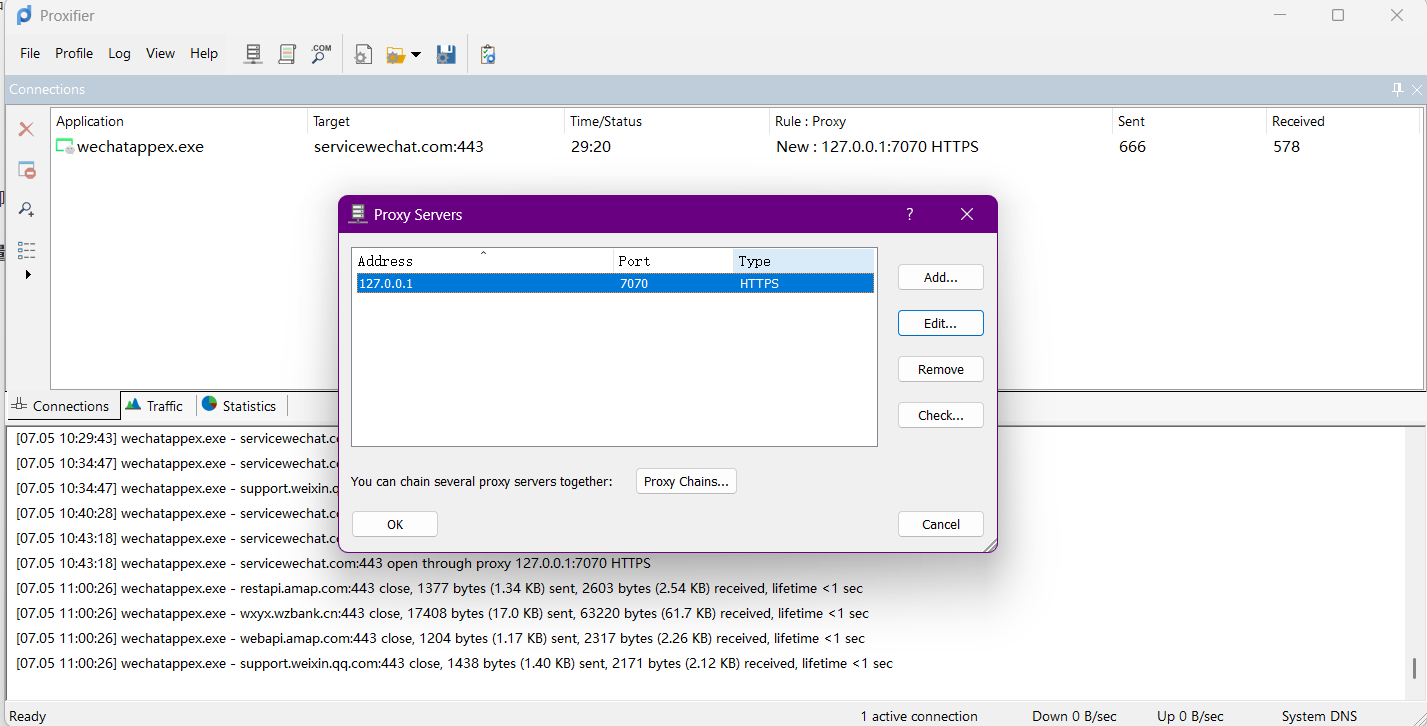Click the Open Profile folder icon
The image size is (1427, 726).
click(x=396, y=55)
